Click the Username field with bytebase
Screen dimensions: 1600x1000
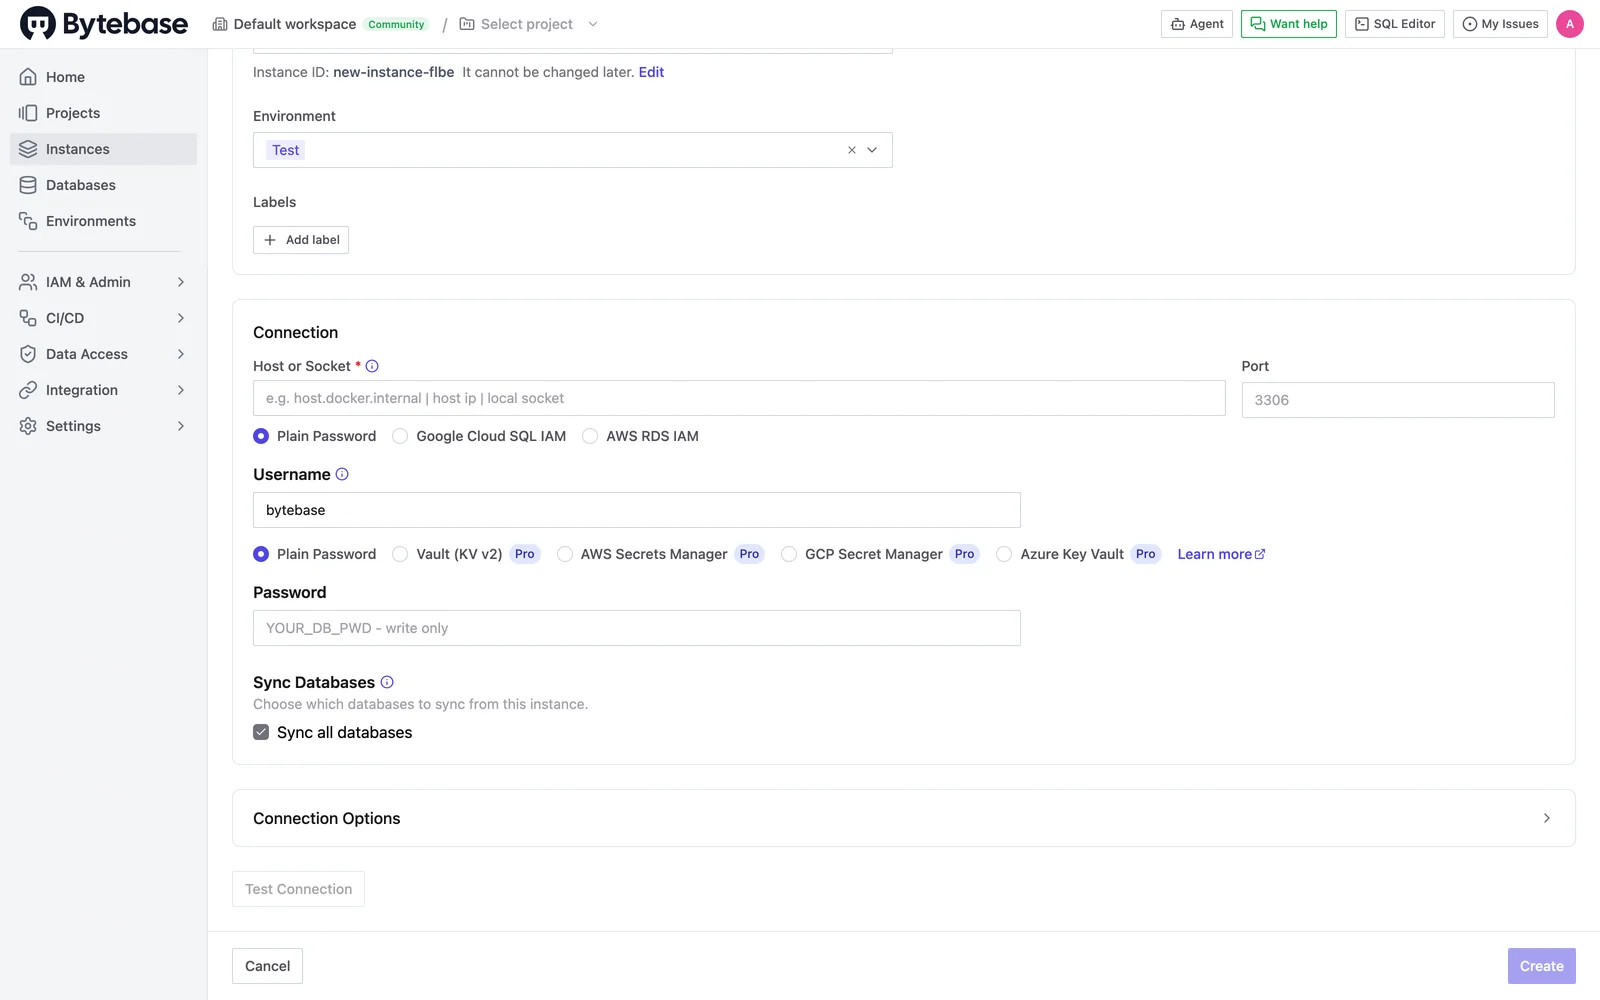(x=637, y=510)
